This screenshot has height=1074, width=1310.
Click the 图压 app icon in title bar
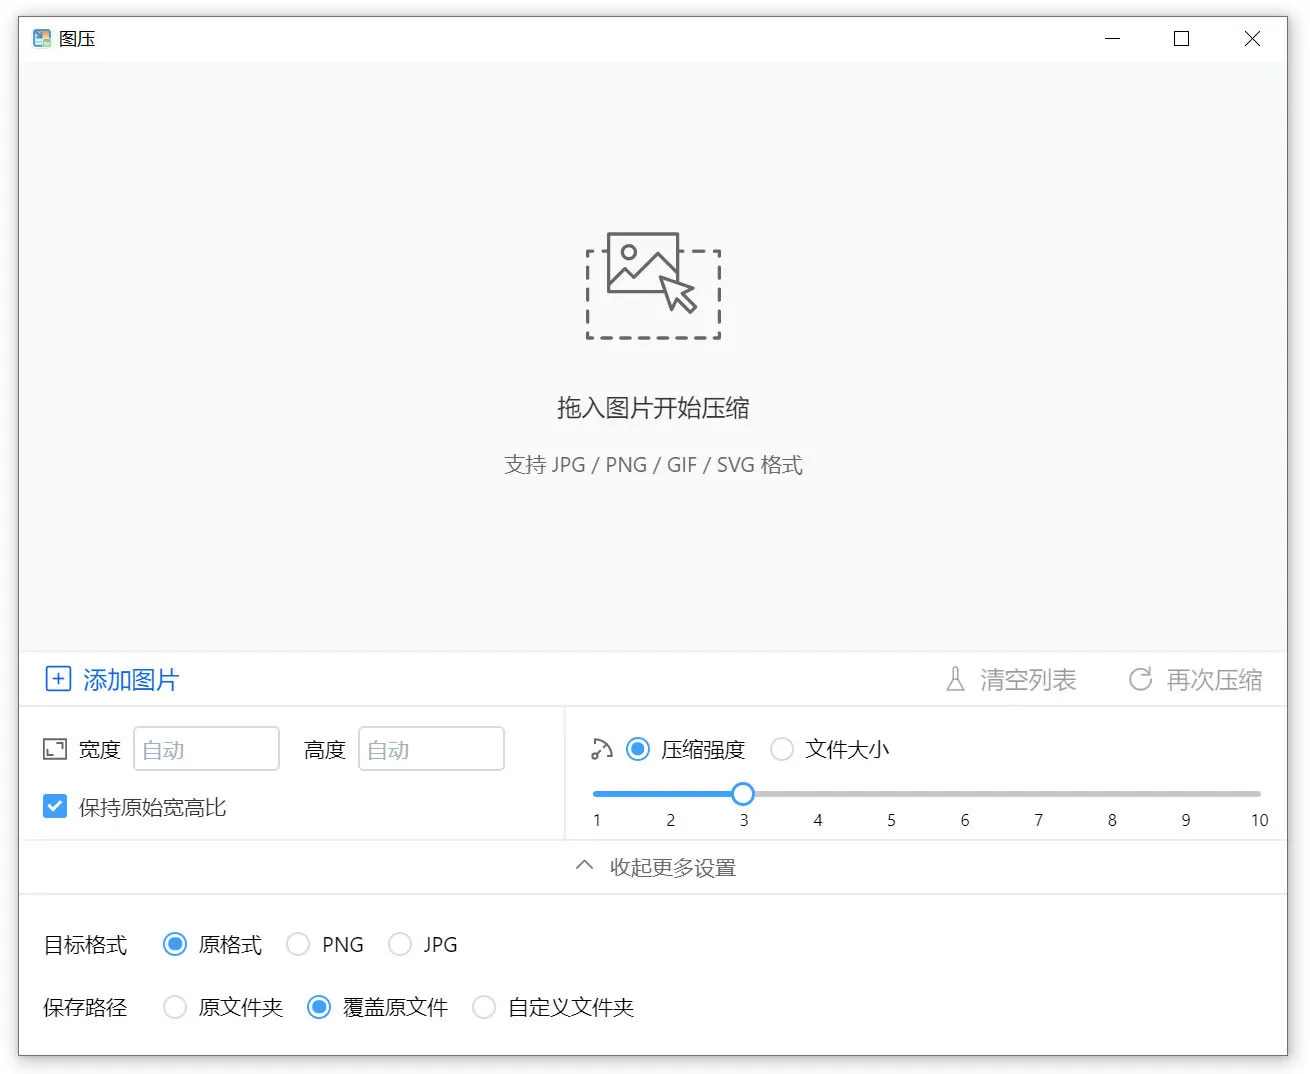(x=42, y=39)
